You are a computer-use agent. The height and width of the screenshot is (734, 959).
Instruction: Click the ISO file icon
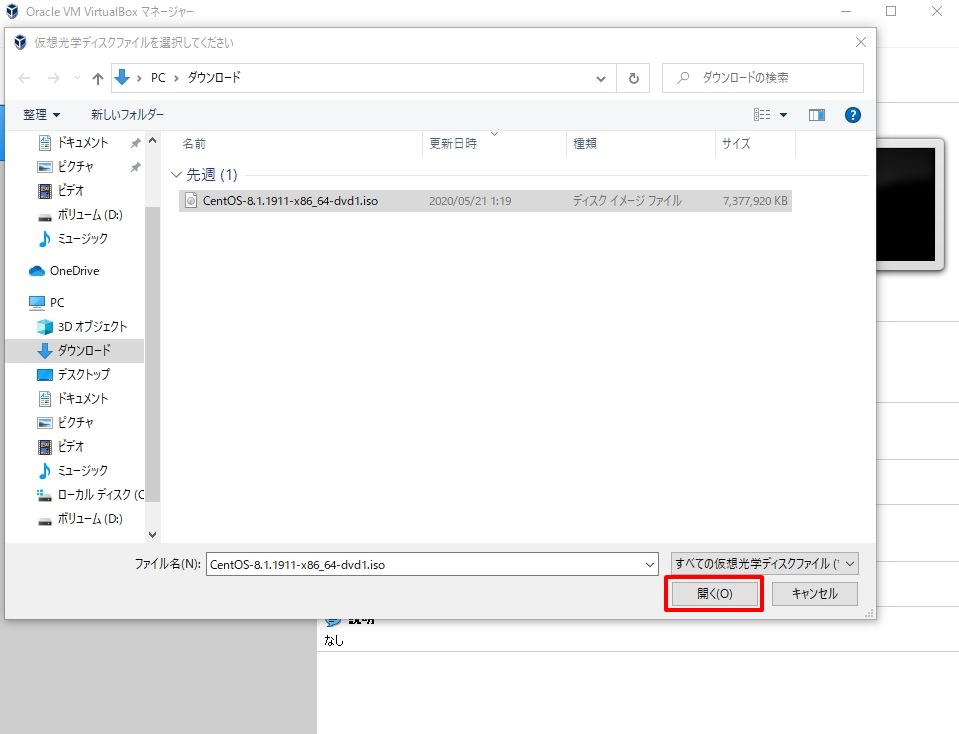[x=191, y=201]
